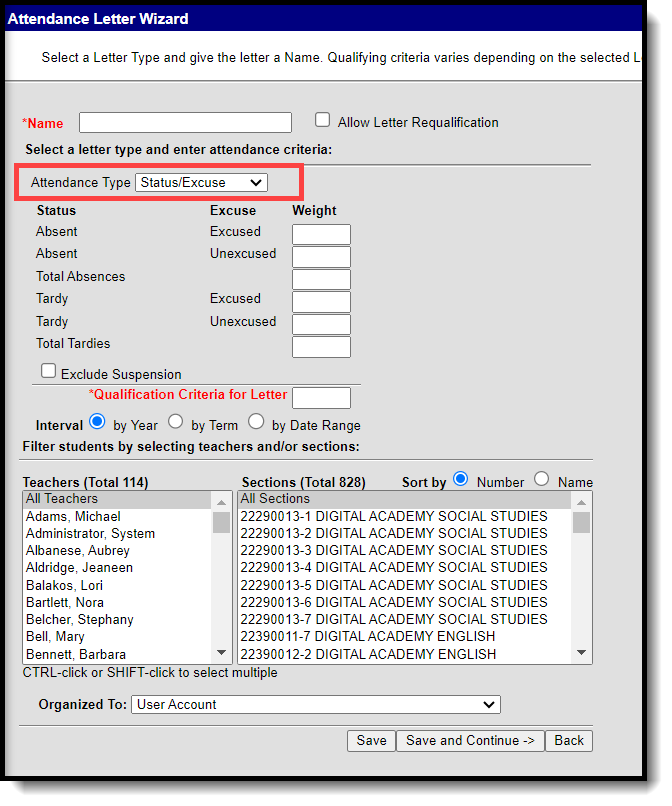Image resolution: width=672 pixels, height=806 pixels.
Task: Click Teachers list scroll up arrow
Action: click(222, 502)
